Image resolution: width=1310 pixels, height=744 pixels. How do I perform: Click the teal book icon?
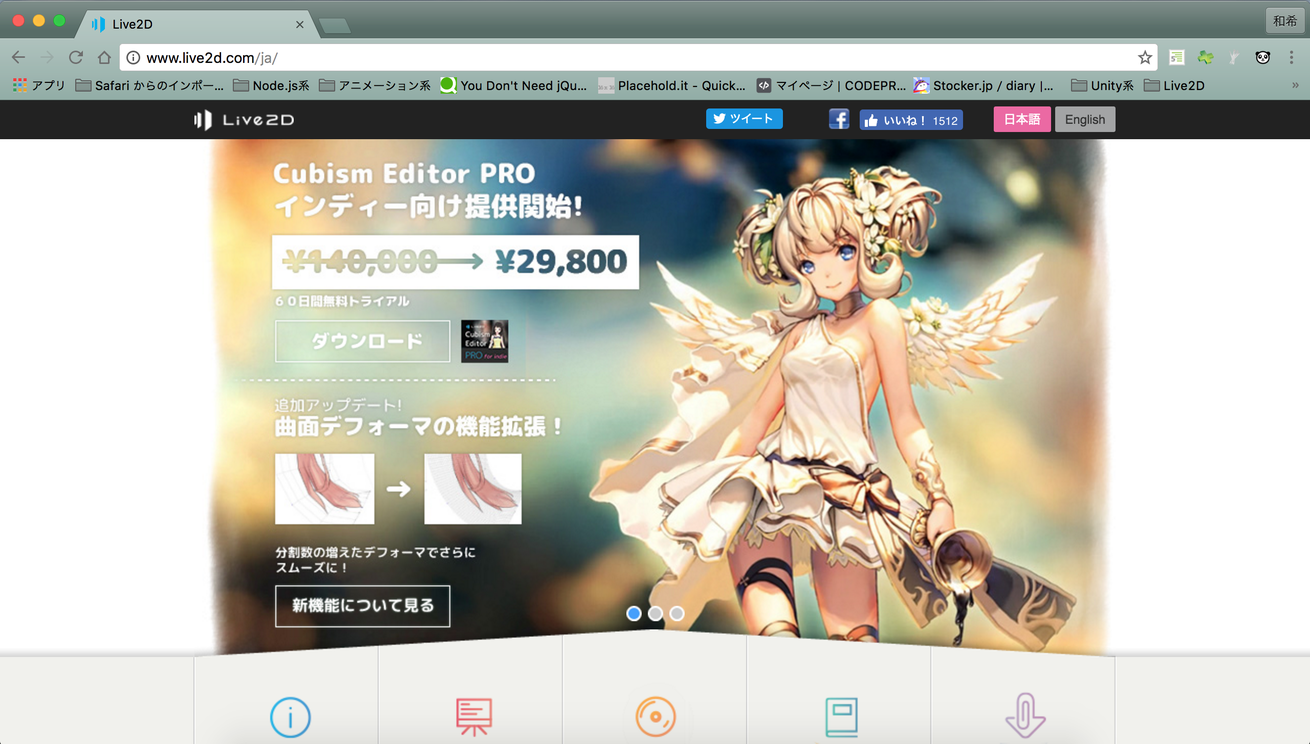coord(841,717)
